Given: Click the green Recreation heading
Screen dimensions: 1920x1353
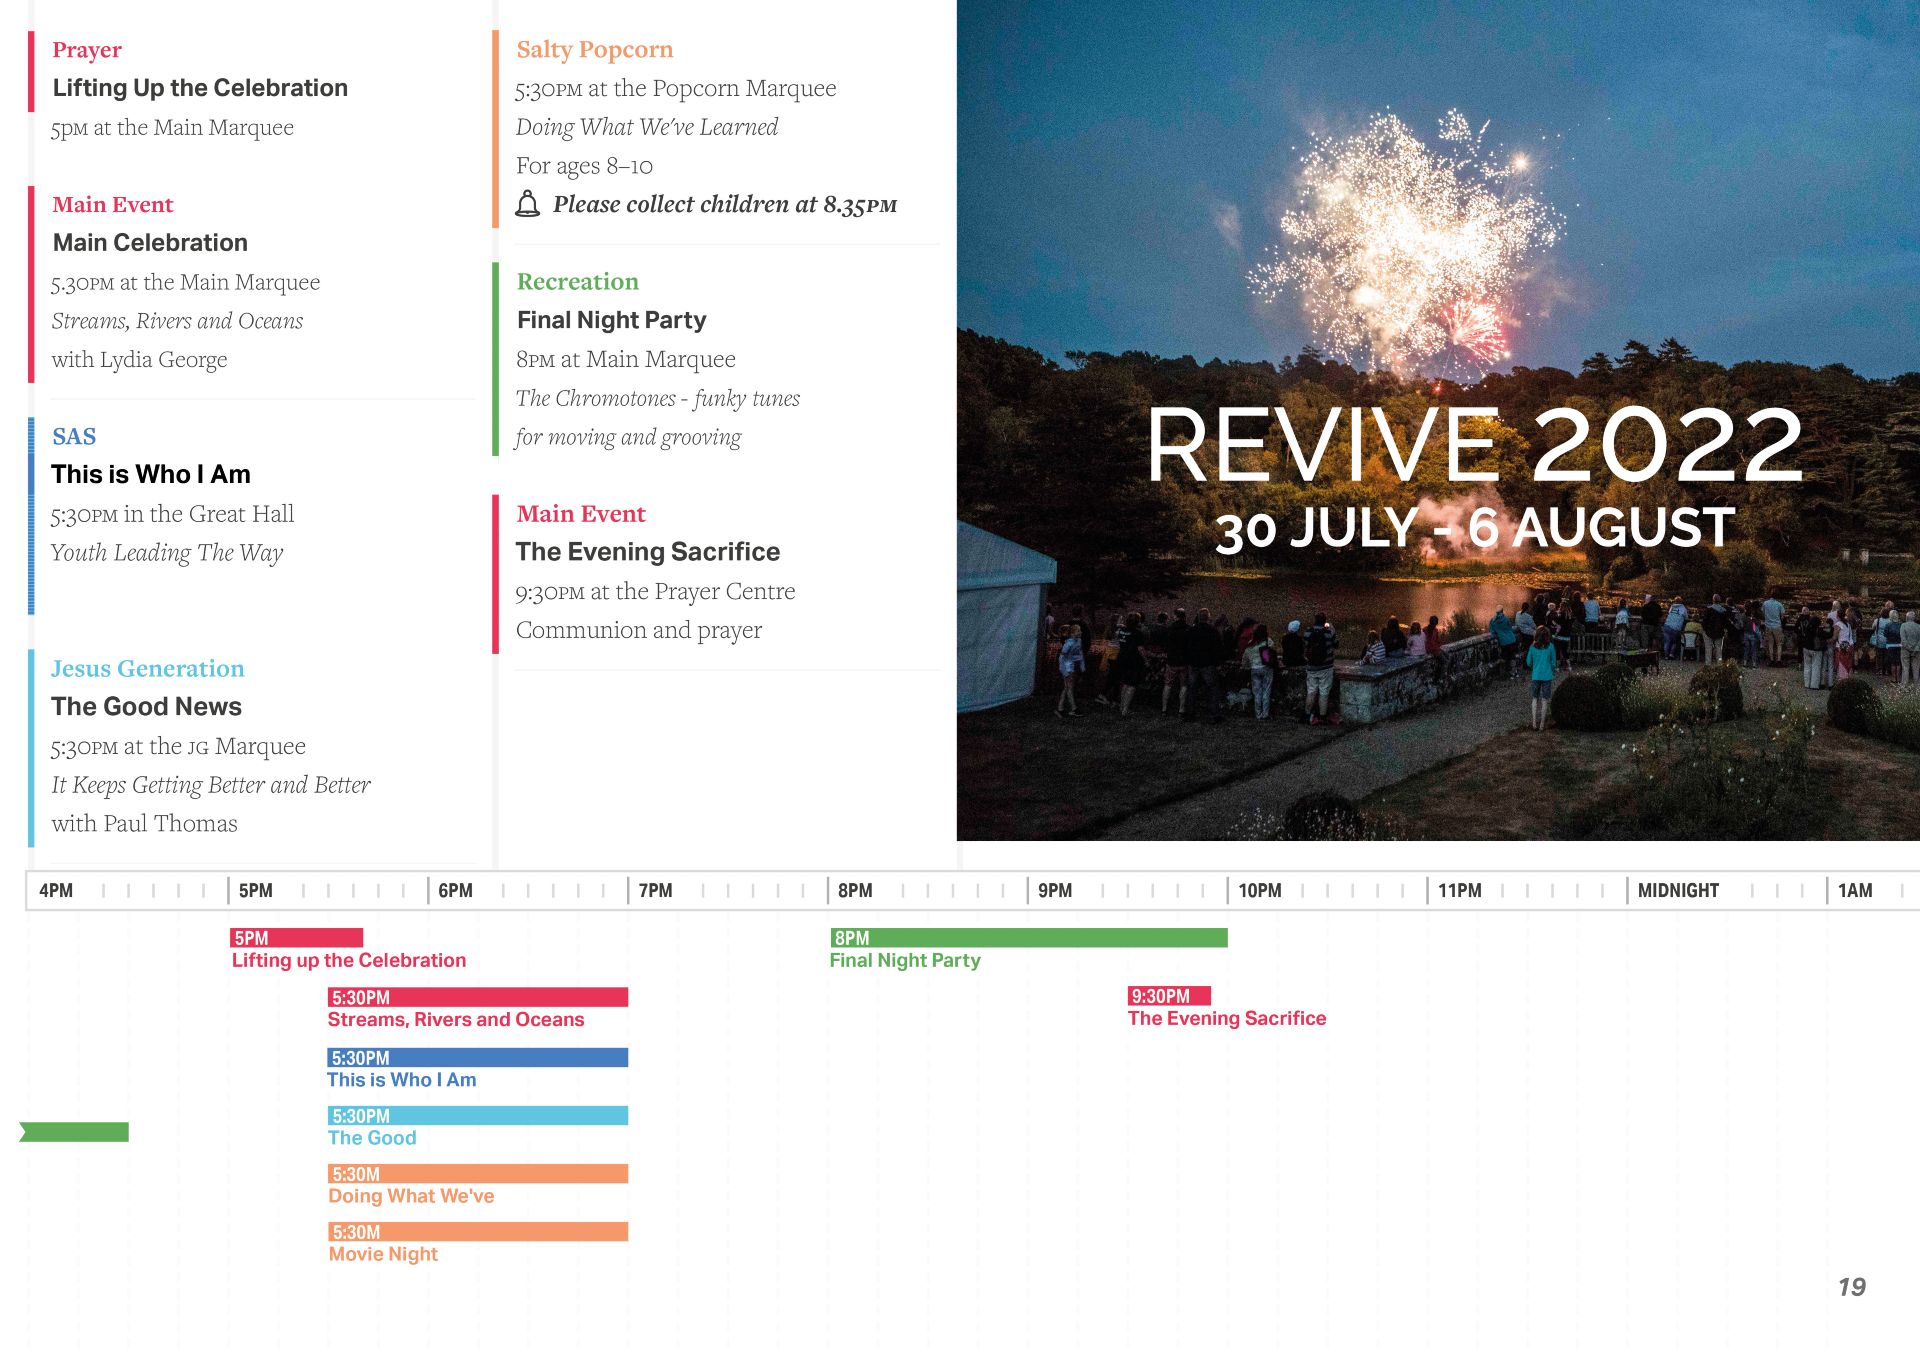Looking at the screenshot, I should coord(578,282).
